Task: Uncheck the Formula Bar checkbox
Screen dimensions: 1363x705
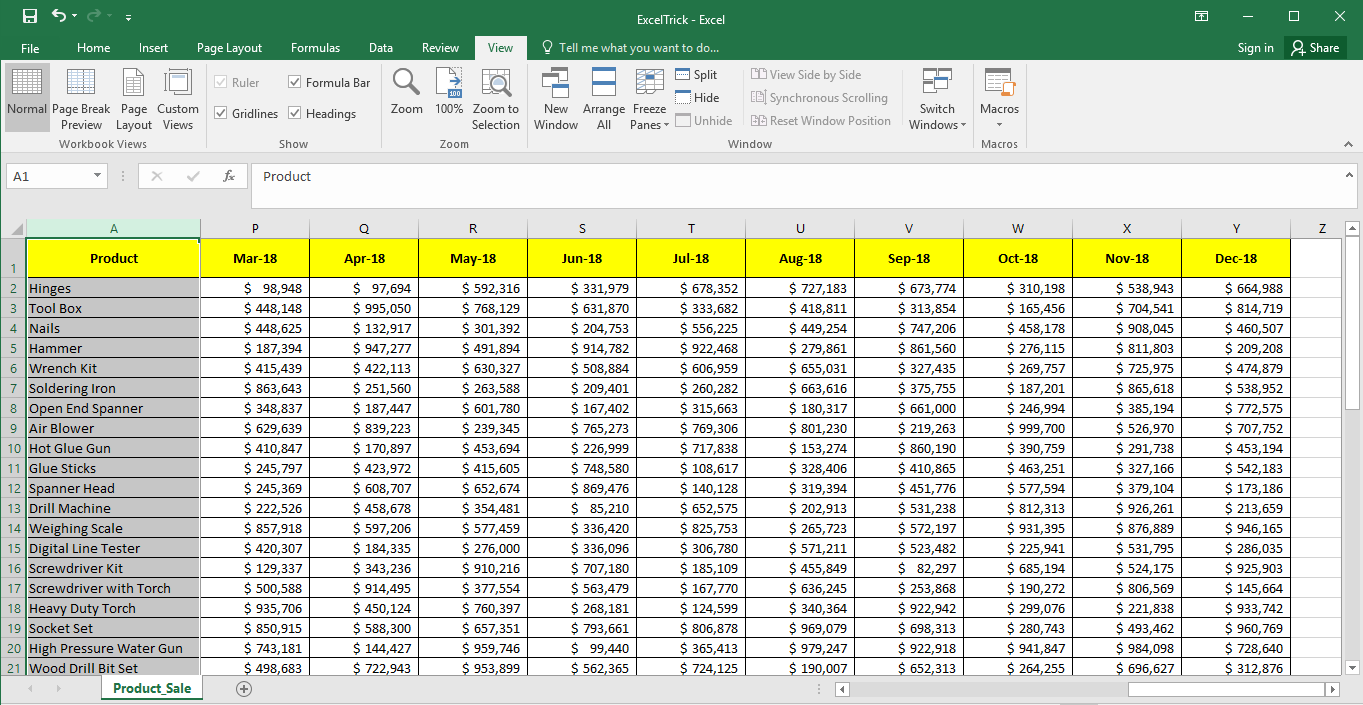Action: coord(295,83)
